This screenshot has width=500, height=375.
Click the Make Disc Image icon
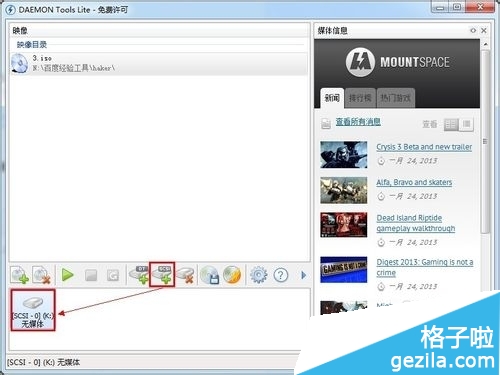[x=210, y=275]
